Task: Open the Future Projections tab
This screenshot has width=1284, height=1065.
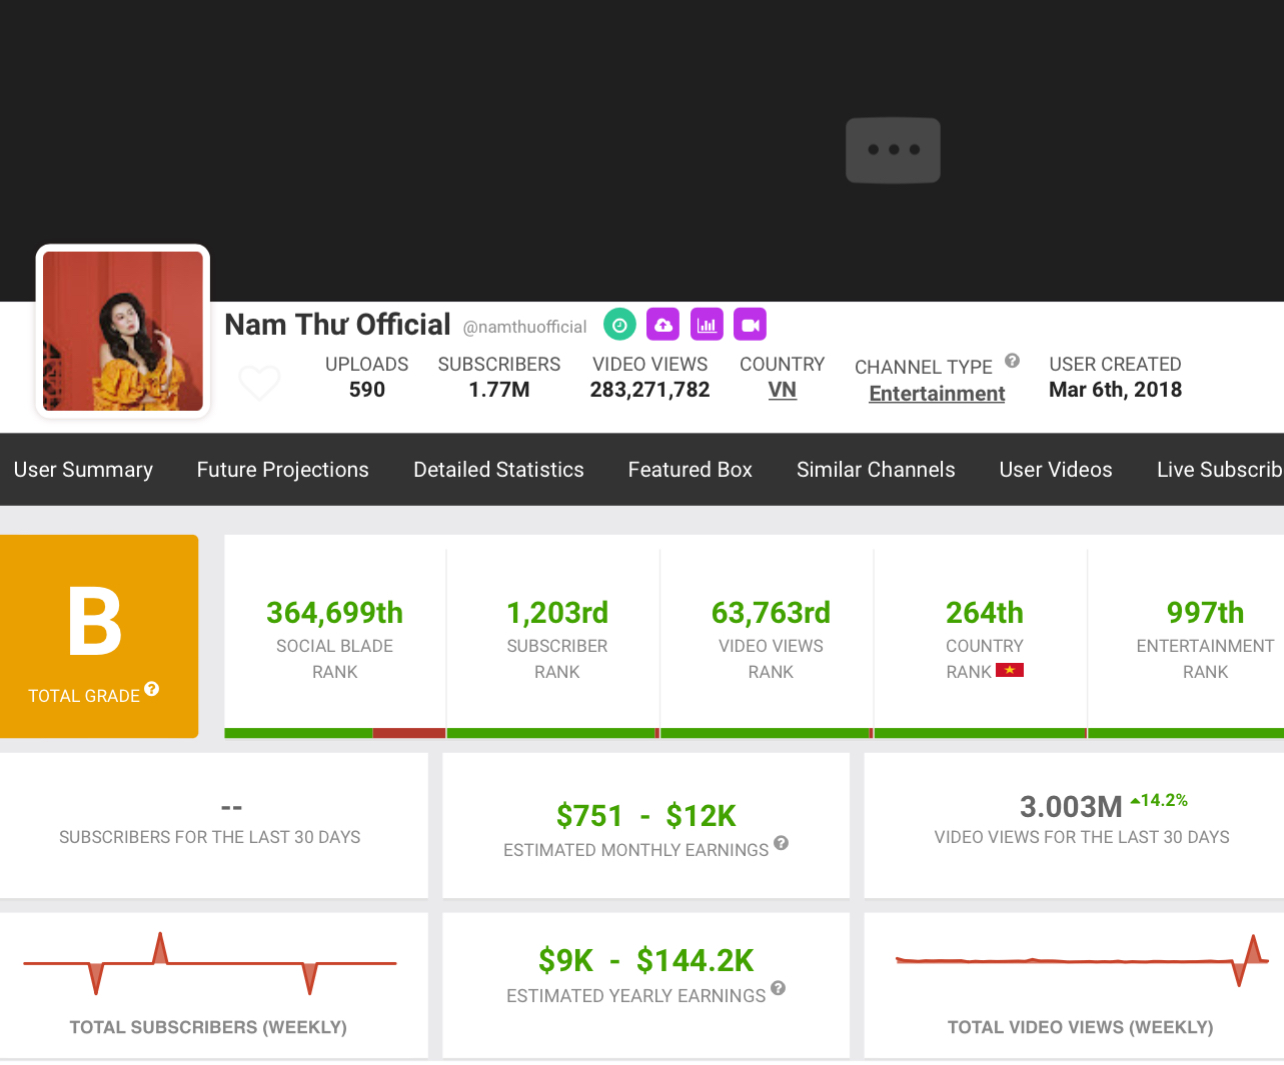Action: pyautogui.click(x=283, y=469)
